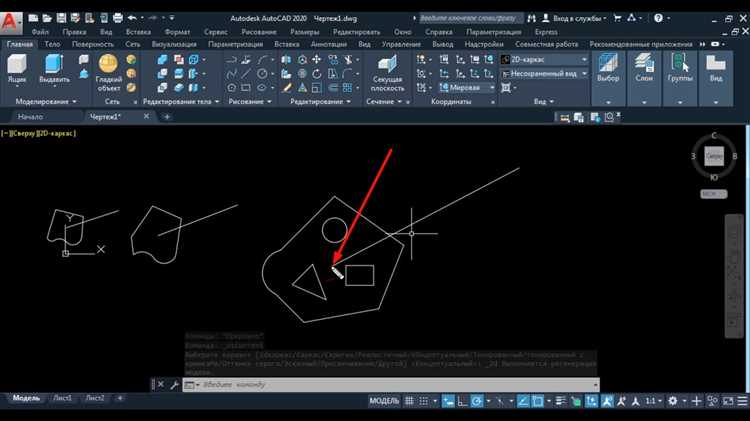Select the Array tool icon
Image resolution: width=750 pixels, height=421 pixels.
(x=347, y=88)
